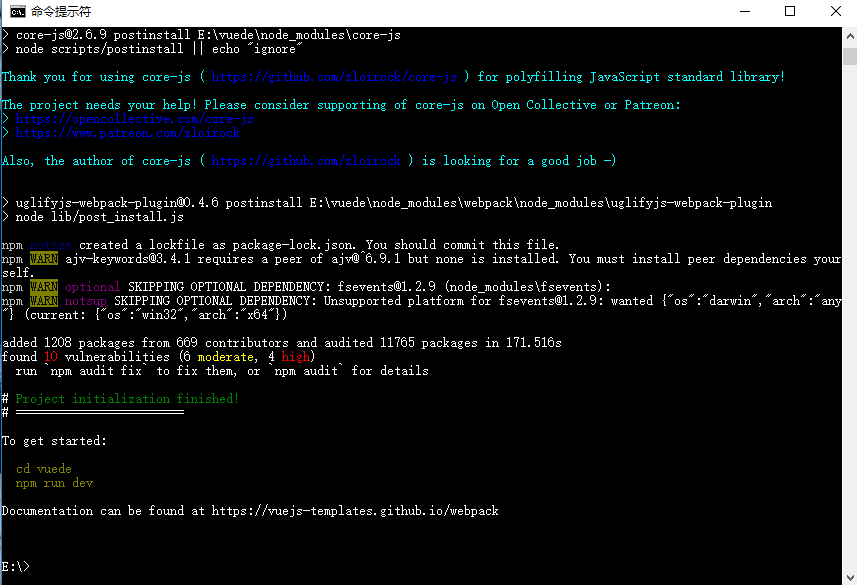Close the 命令提示符 window
857x585 pixels.
[x=835, y=11]
